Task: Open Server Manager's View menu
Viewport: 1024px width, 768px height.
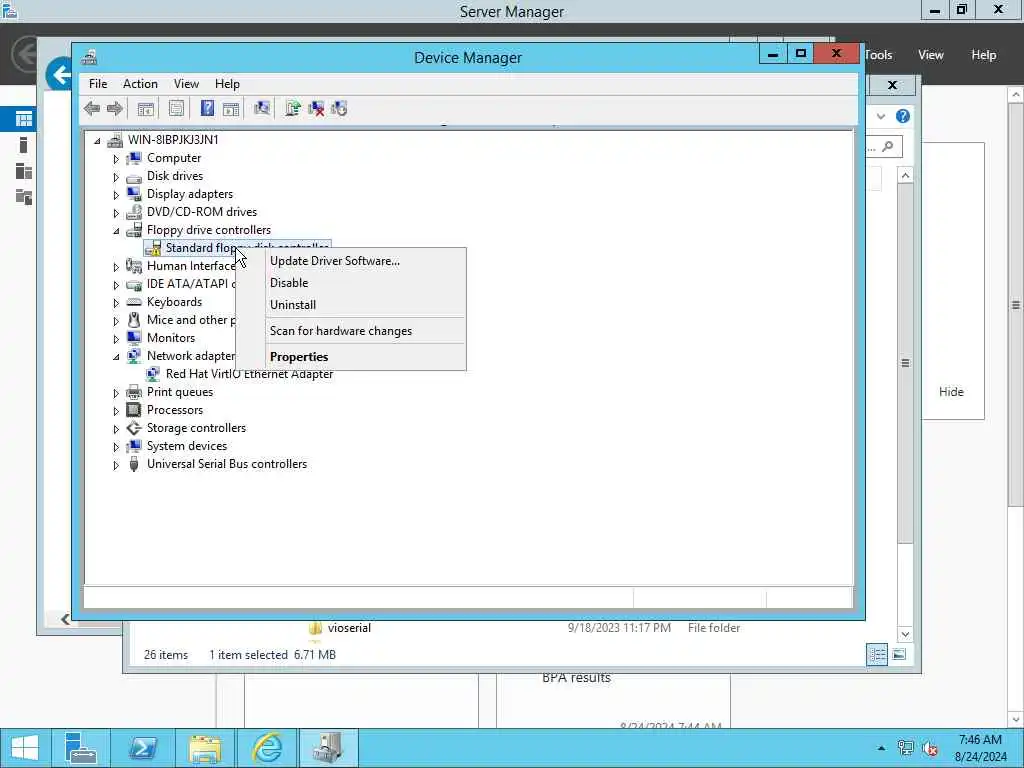Action: [x=931, y=55]
